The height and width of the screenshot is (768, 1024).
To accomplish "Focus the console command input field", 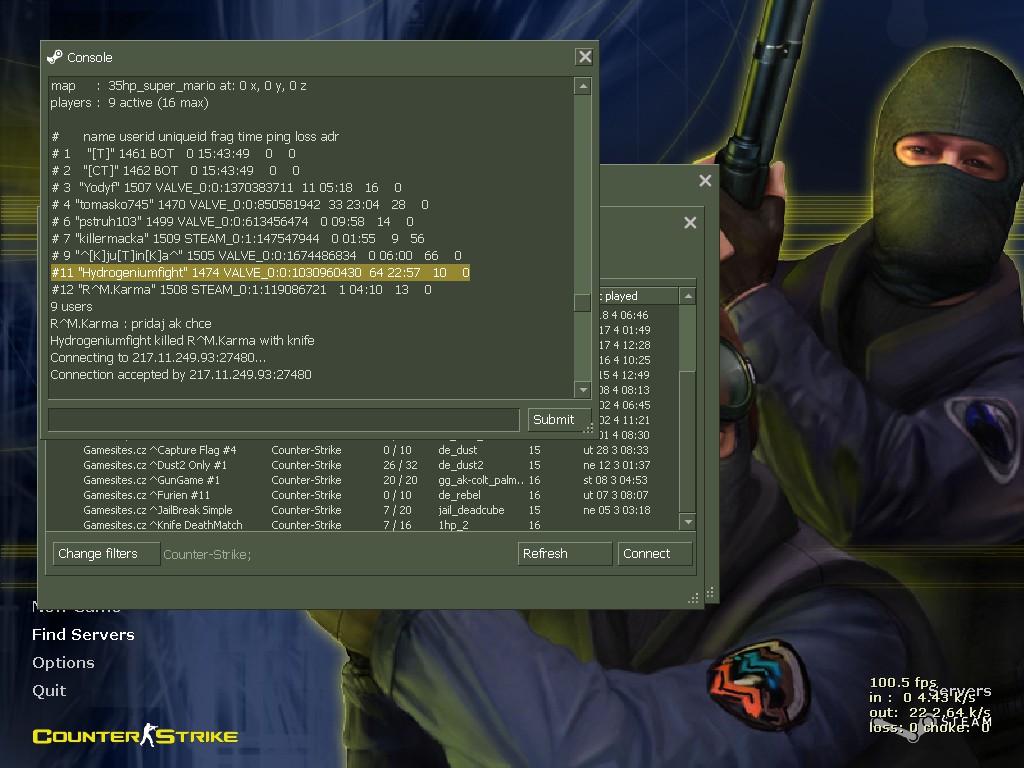I will coord(283,419).
